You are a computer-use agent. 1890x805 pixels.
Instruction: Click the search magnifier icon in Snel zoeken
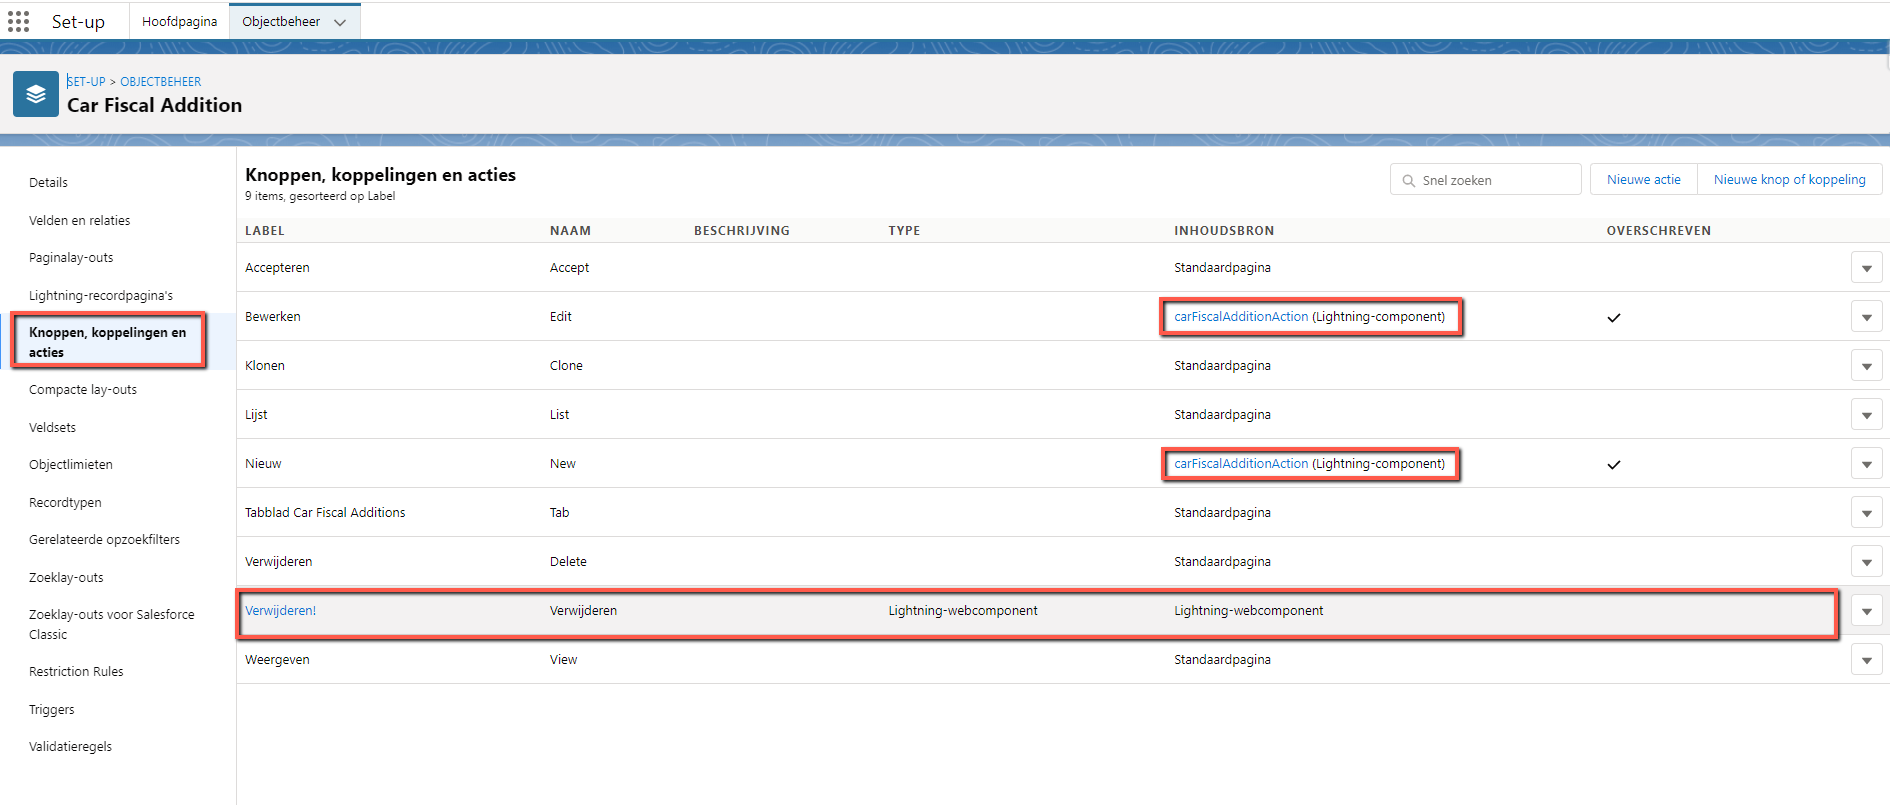tap(1408, 181)
